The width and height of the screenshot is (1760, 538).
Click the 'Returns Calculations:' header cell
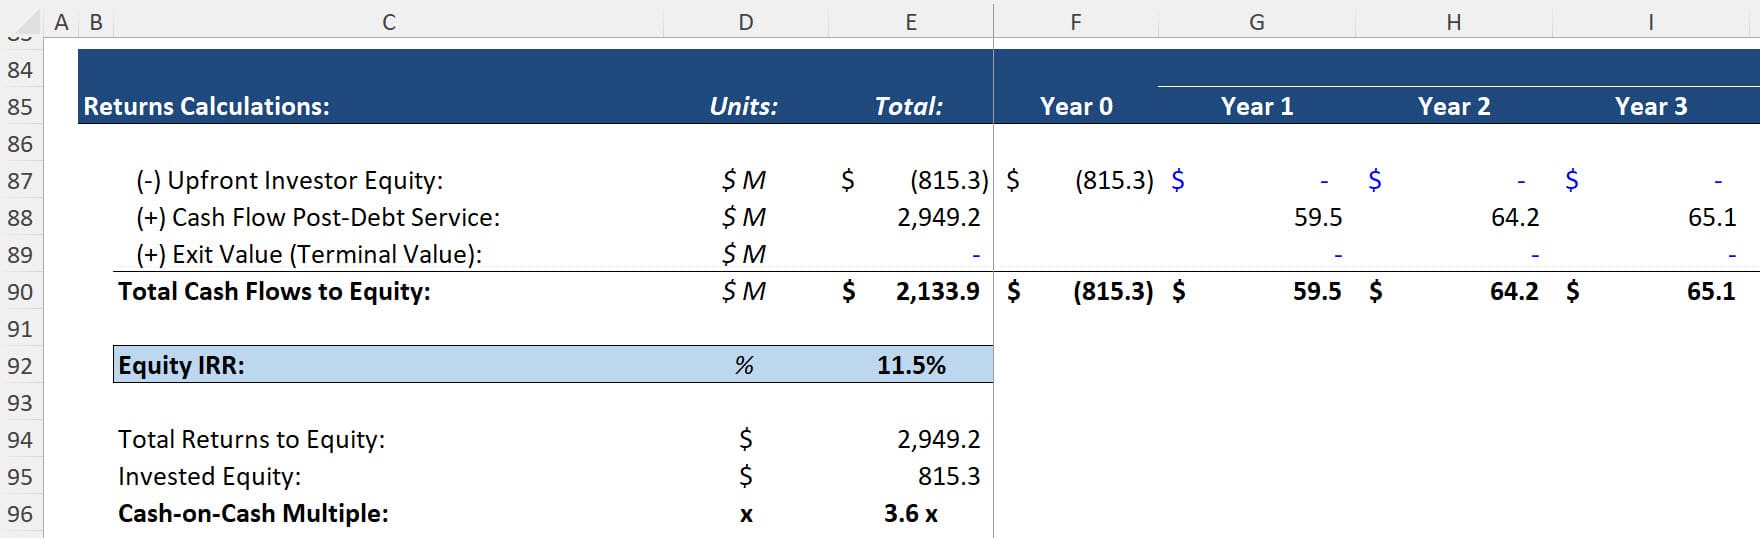[x=206, y=106]
